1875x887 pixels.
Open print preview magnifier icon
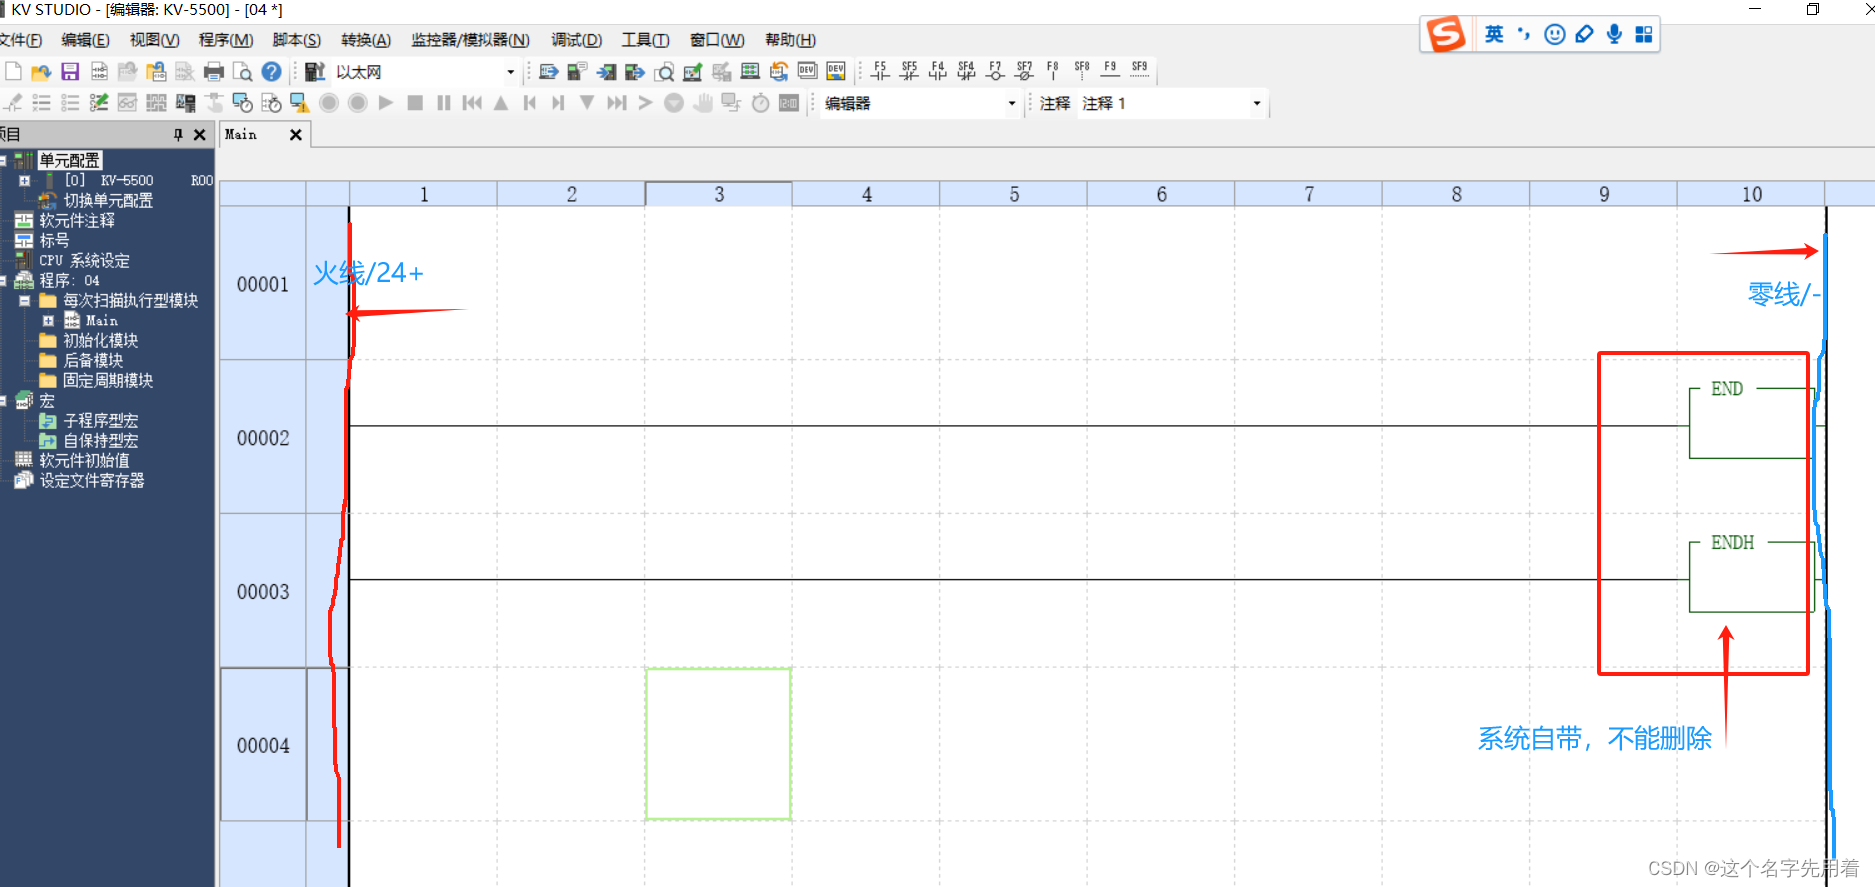pyautogui.click(x=242, y=72)
